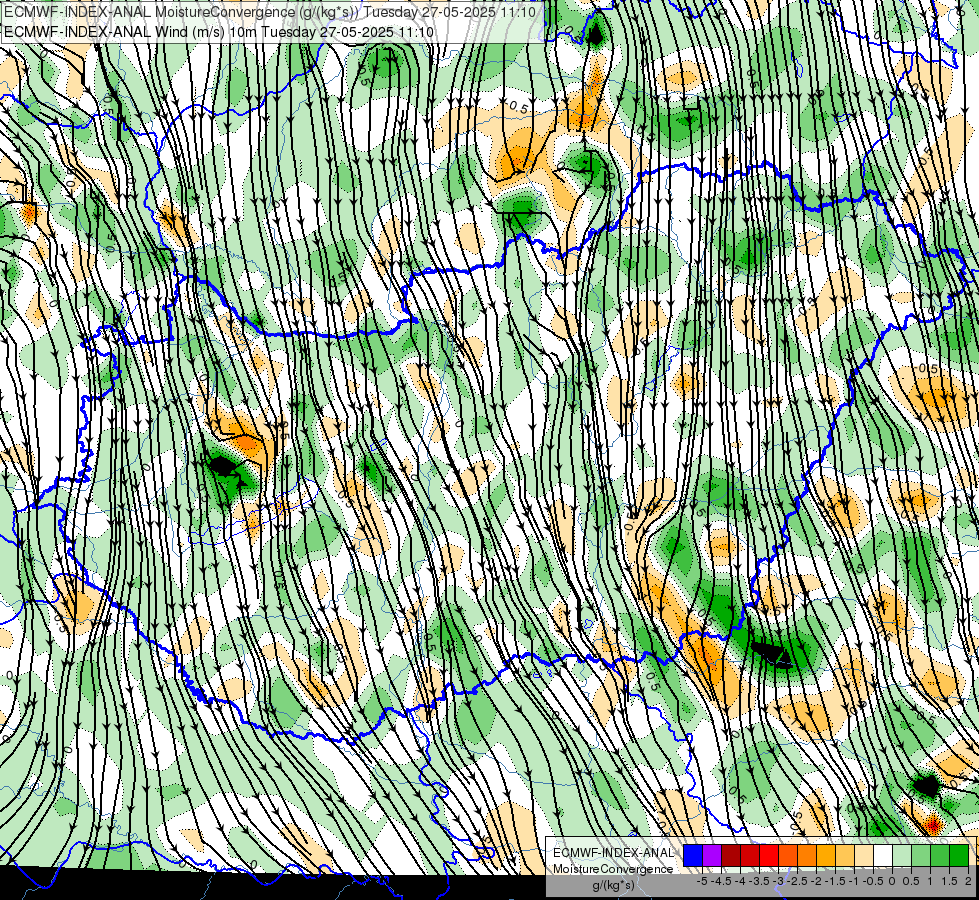Viewport: 979px width, 900px height.
Task: Pick the orange swatch left of -2
Action: 807,856
